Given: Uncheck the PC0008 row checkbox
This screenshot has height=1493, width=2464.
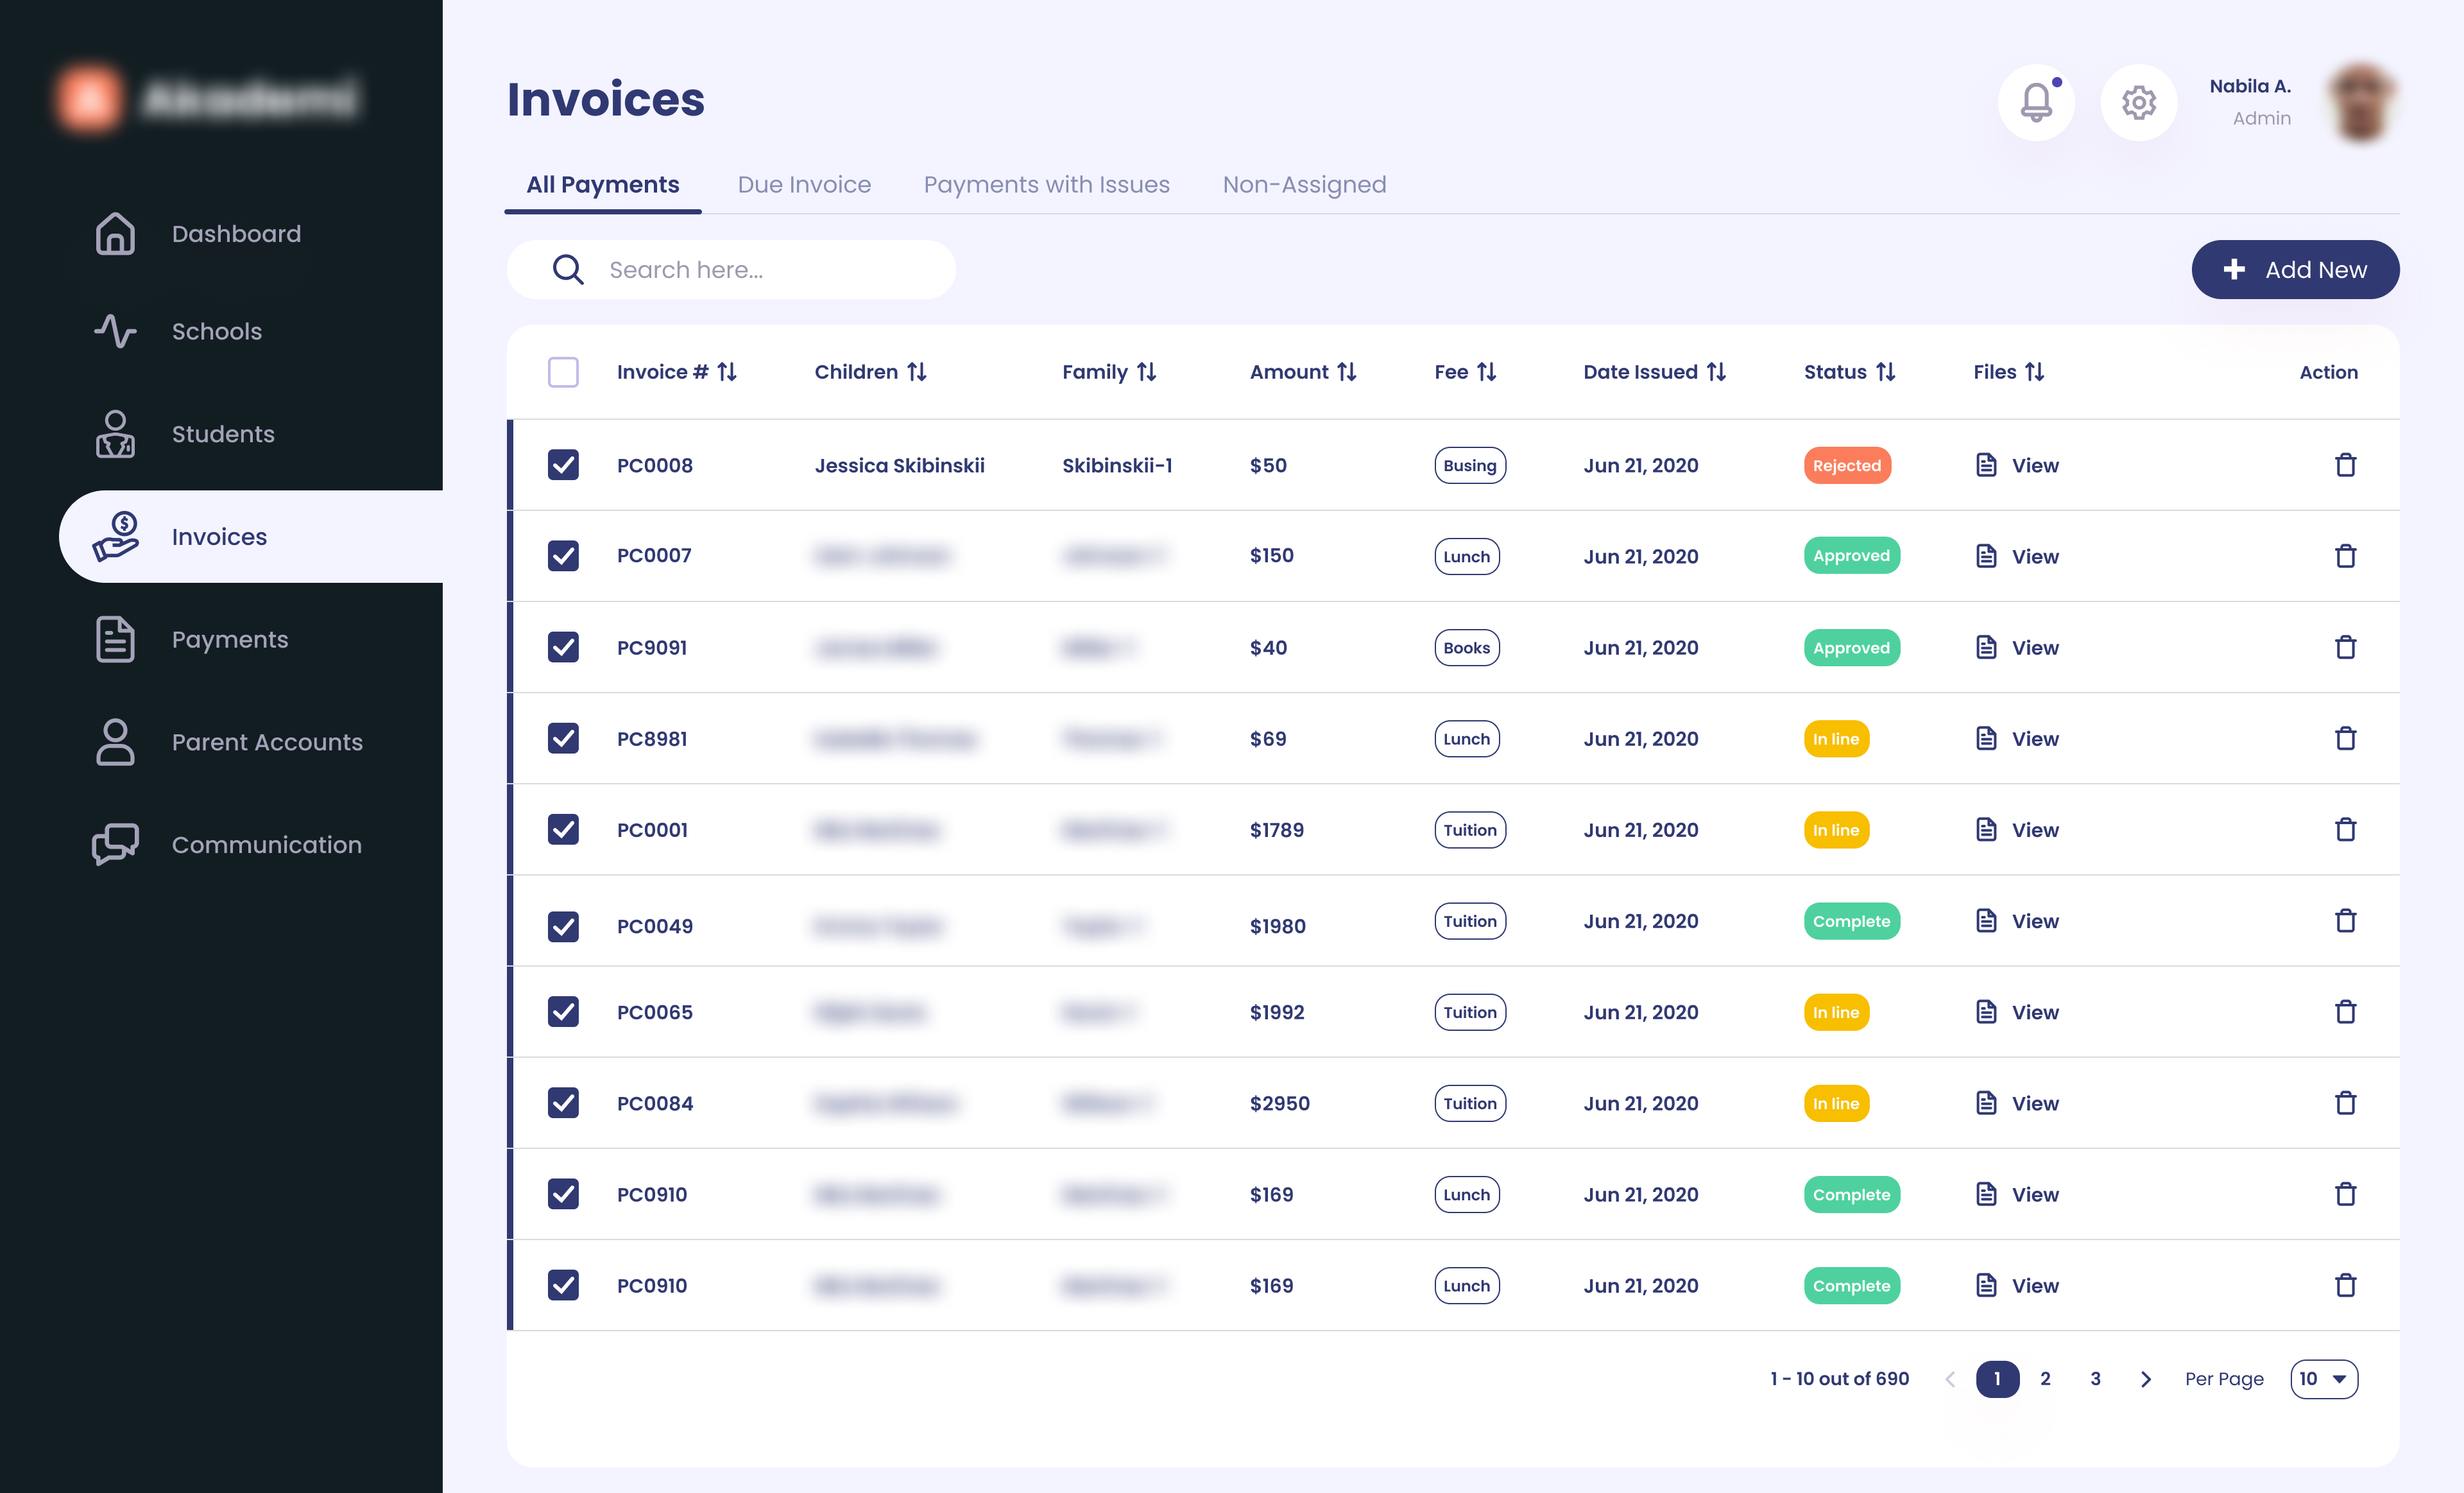Looking at the screenshot, I should [563, 465].
